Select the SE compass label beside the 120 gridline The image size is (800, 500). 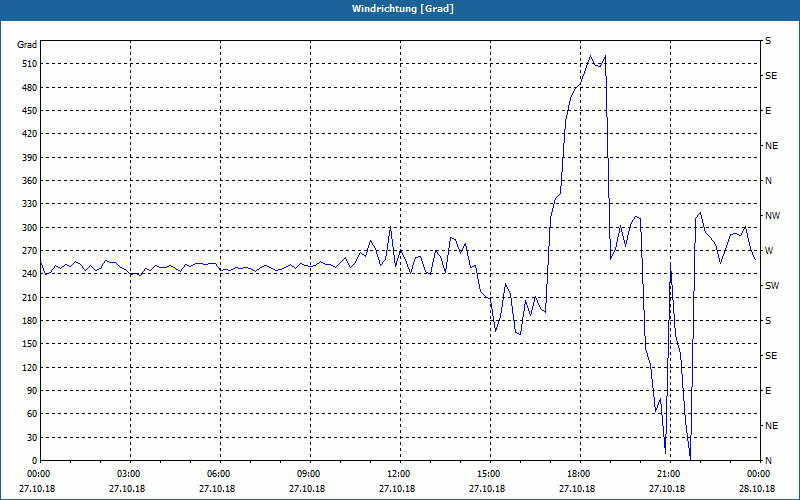771,356
